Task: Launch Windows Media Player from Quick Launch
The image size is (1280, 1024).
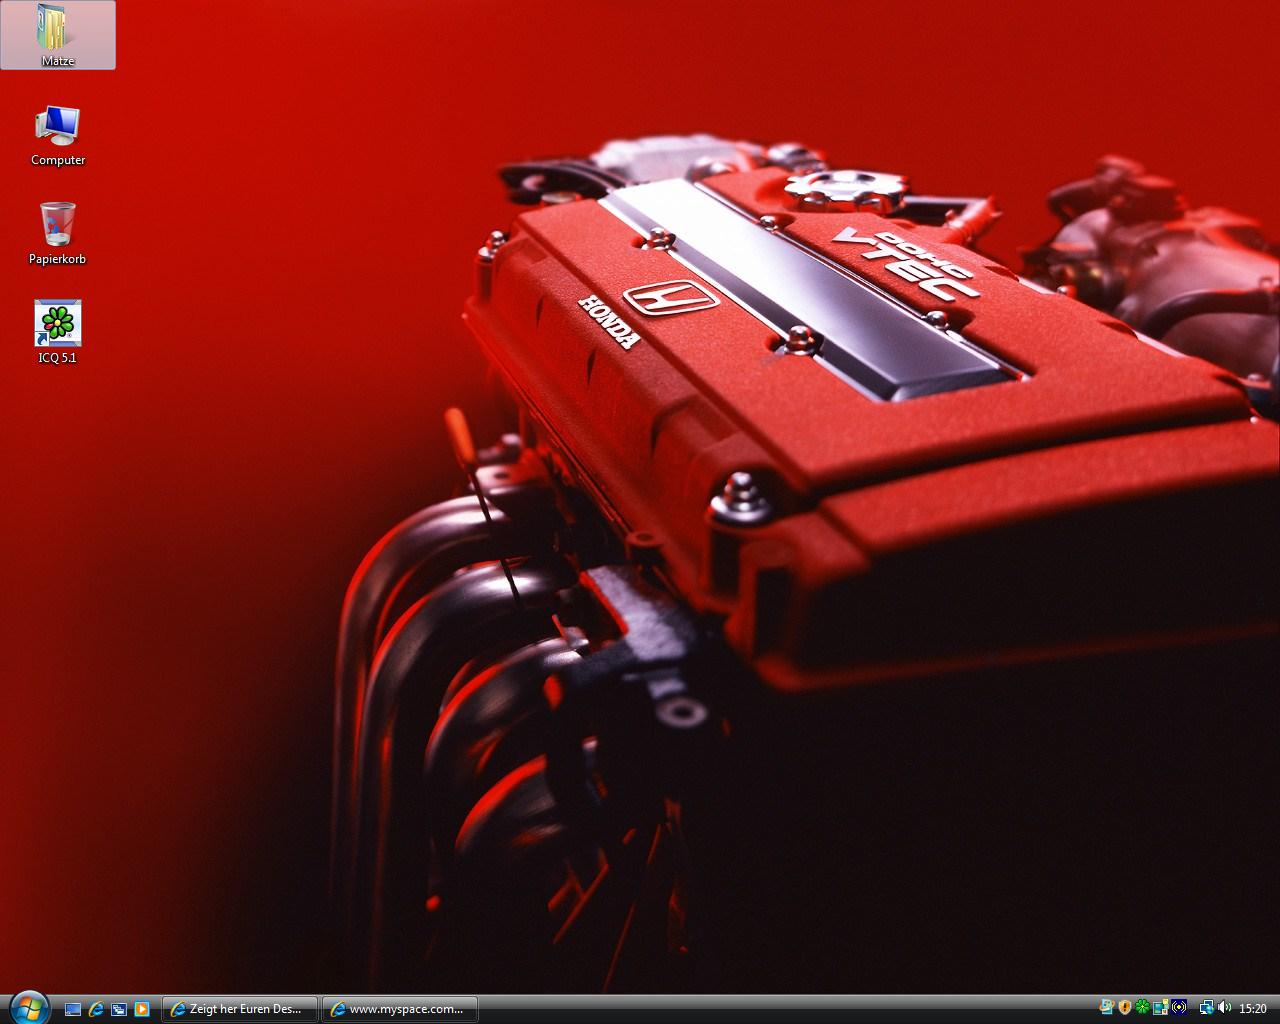Action: [142, 1009]
